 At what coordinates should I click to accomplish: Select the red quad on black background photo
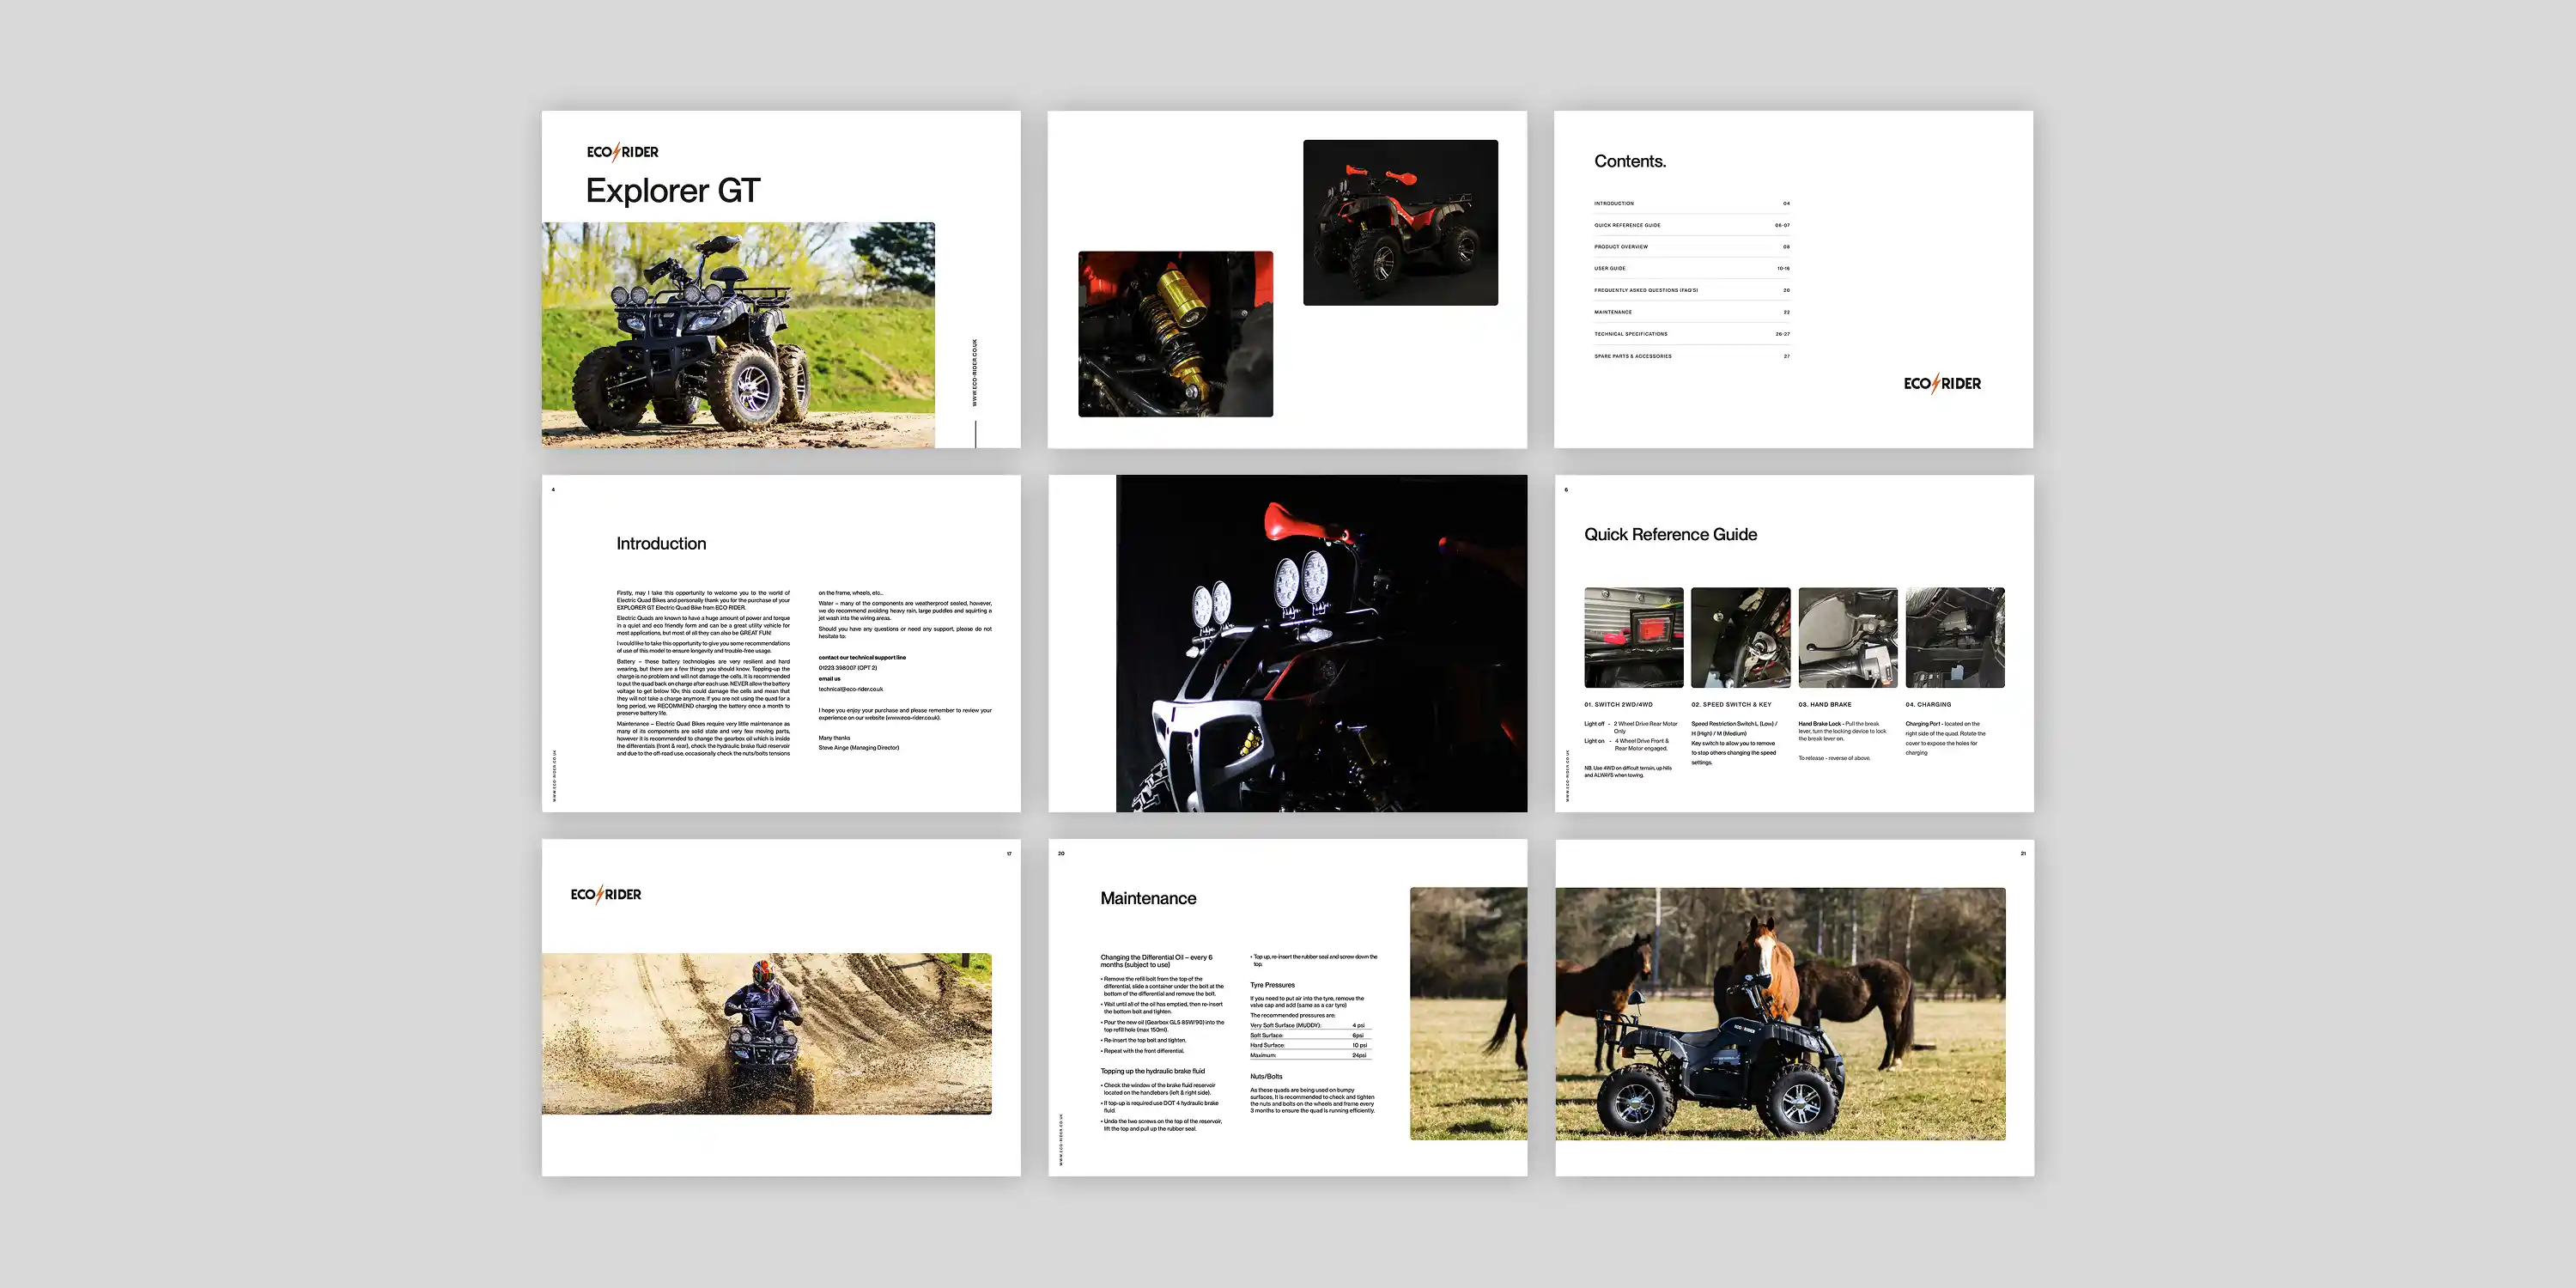(1400, 222)
